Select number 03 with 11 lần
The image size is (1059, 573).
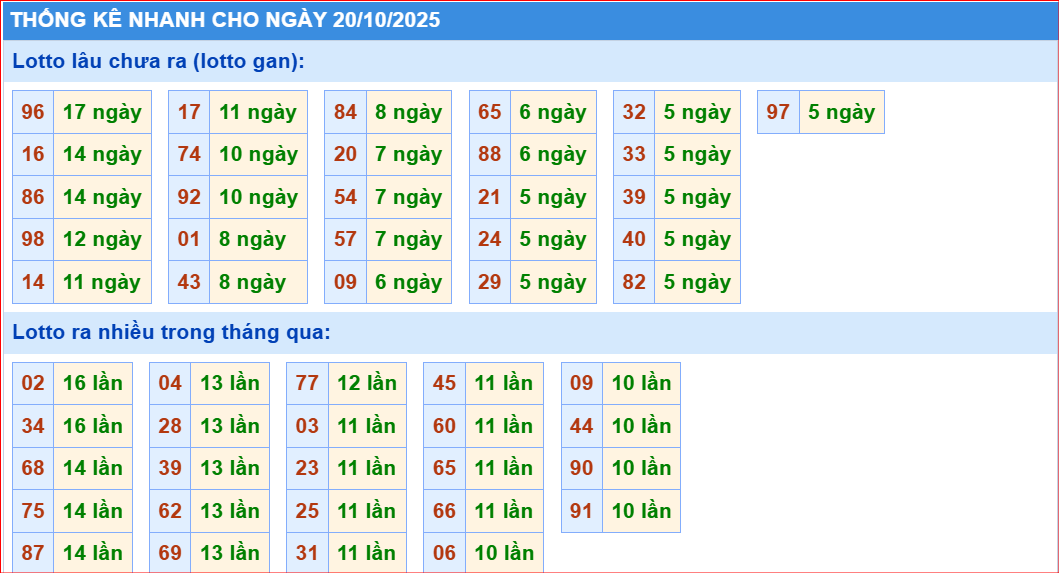click(307, 426)
